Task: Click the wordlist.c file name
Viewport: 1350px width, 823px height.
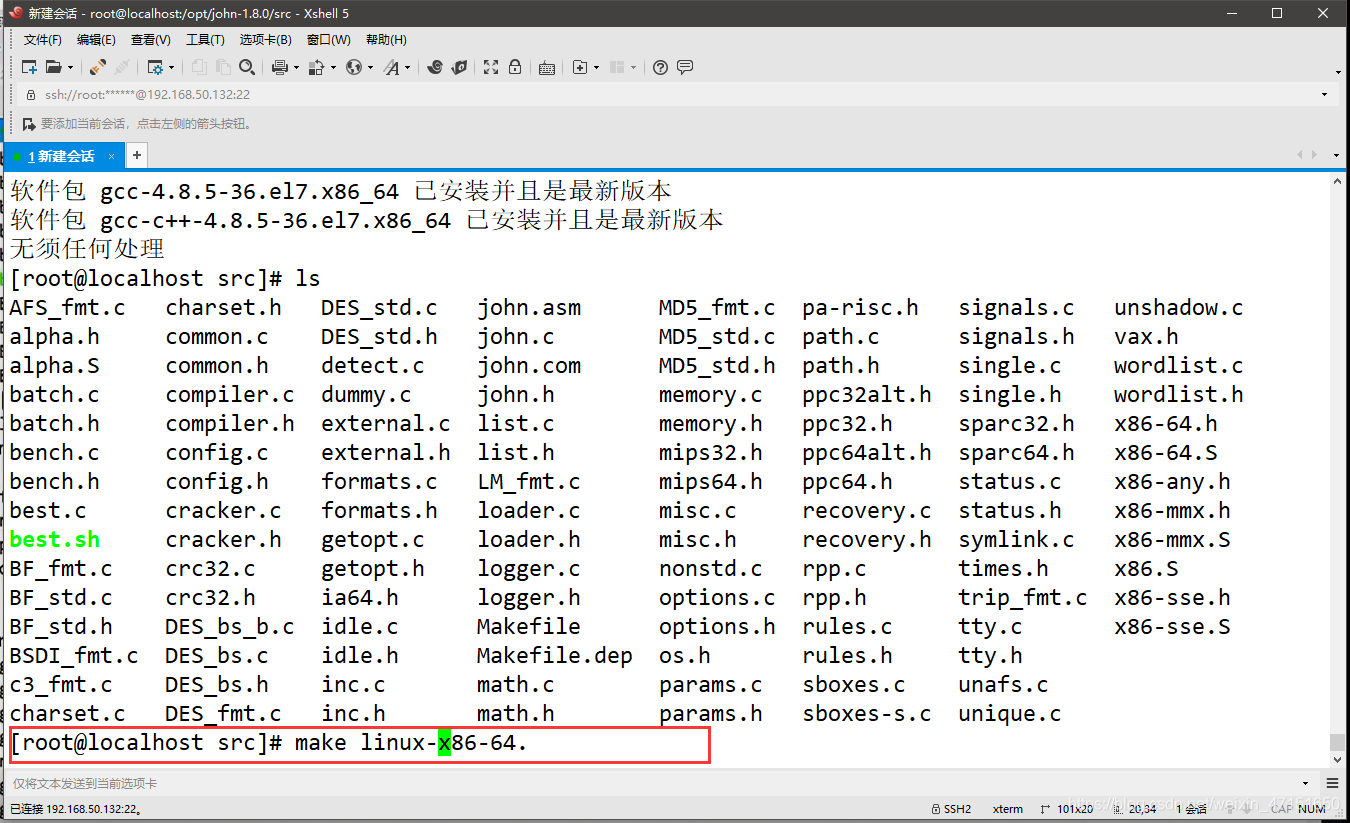Action: [x=1179, y=366]
